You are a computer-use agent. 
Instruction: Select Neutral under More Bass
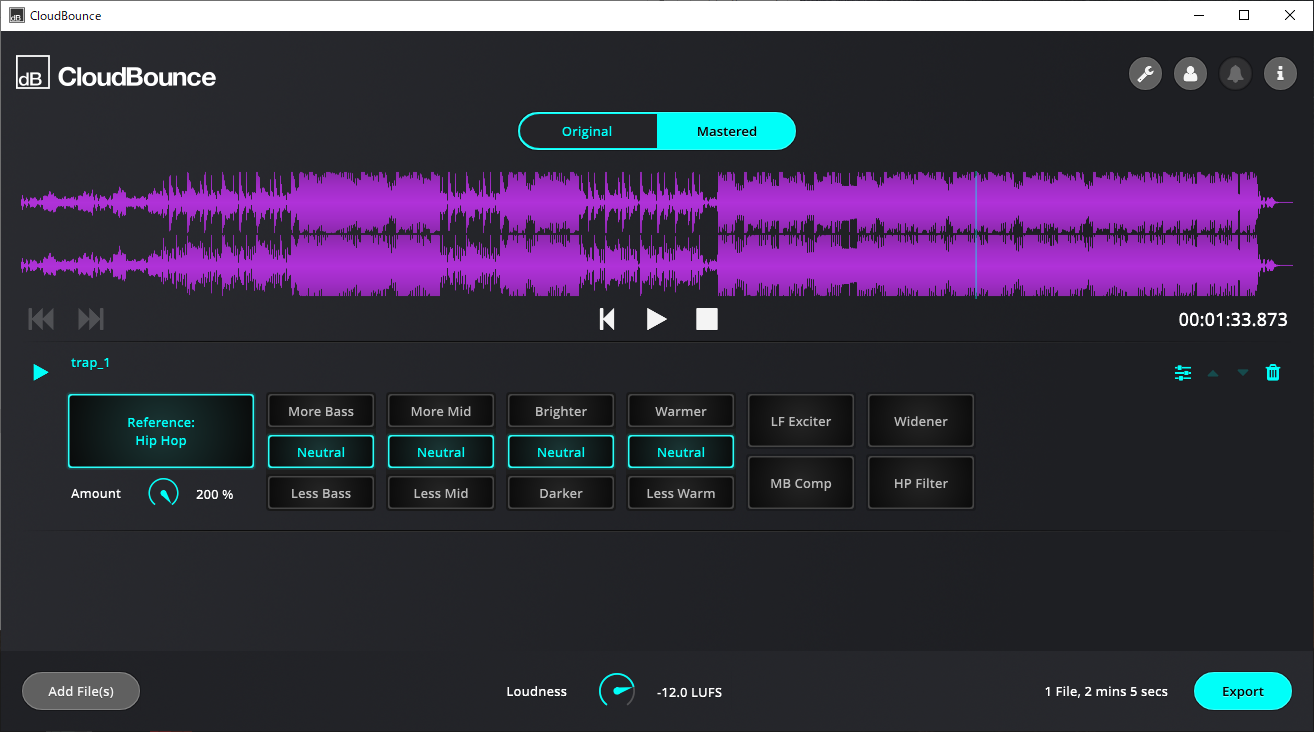click(321, 452)
